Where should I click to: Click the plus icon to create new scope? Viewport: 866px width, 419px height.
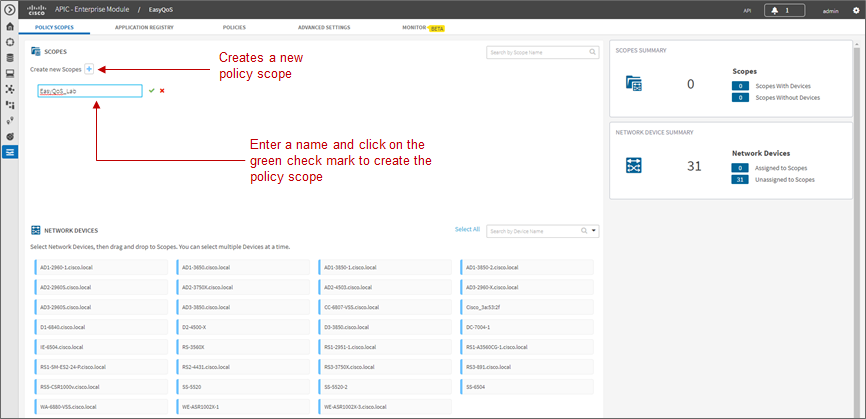click(89, 69)
